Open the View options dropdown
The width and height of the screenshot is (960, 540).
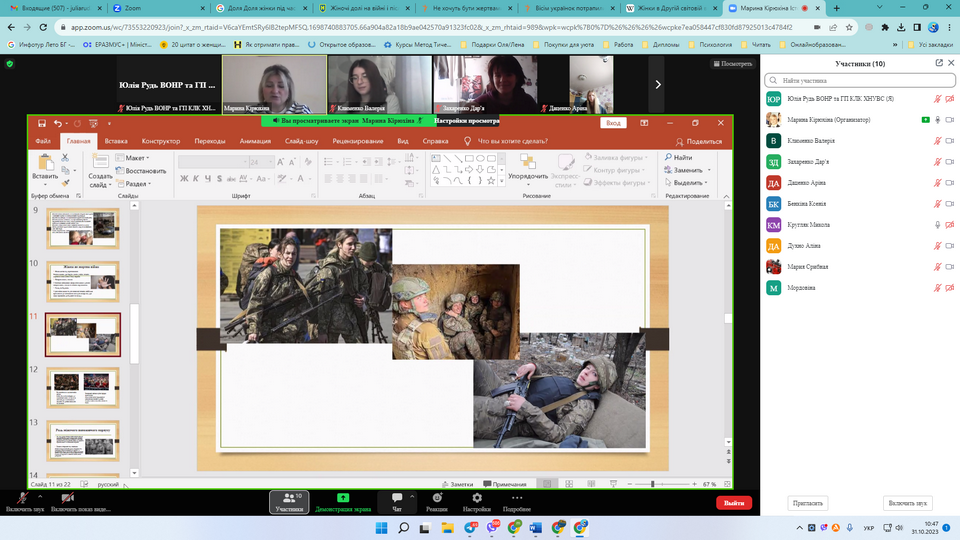[732, 64]
